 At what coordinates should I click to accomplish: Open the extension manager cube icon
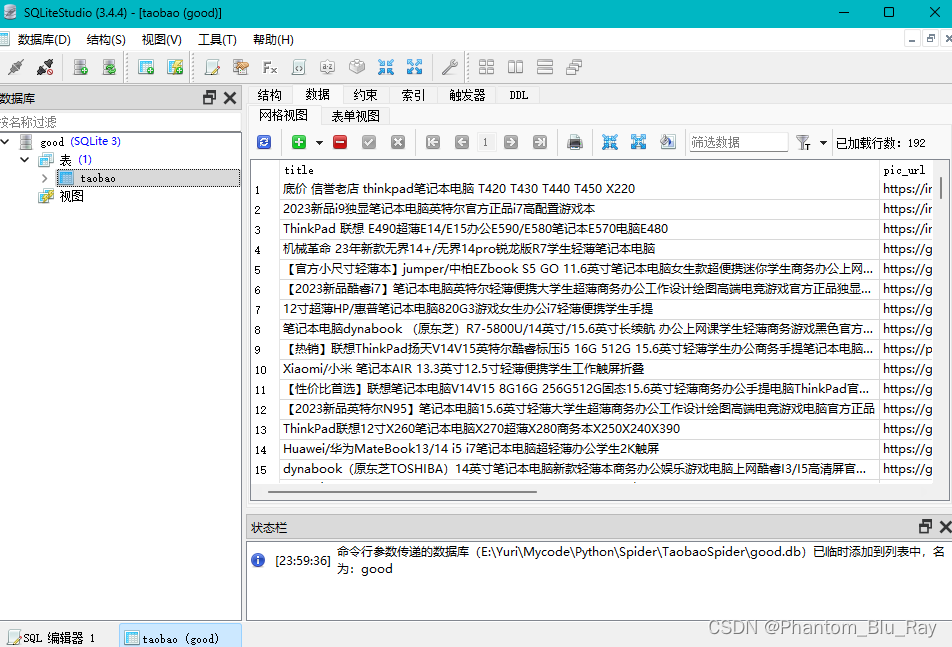click(x=357, y=67)
